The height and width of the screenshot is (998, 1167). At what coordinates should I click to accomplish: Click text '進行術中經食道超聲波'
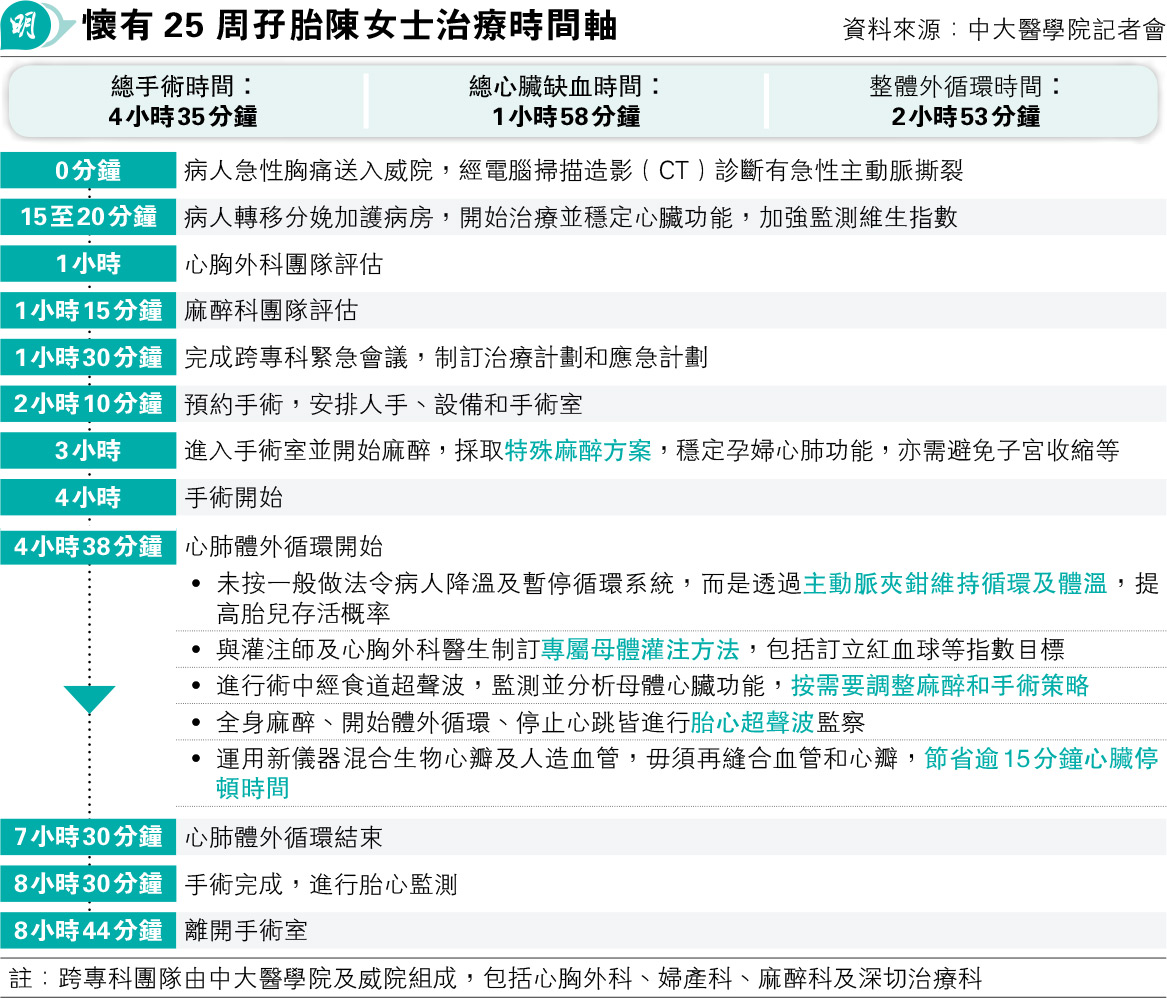tap(340, 685)
